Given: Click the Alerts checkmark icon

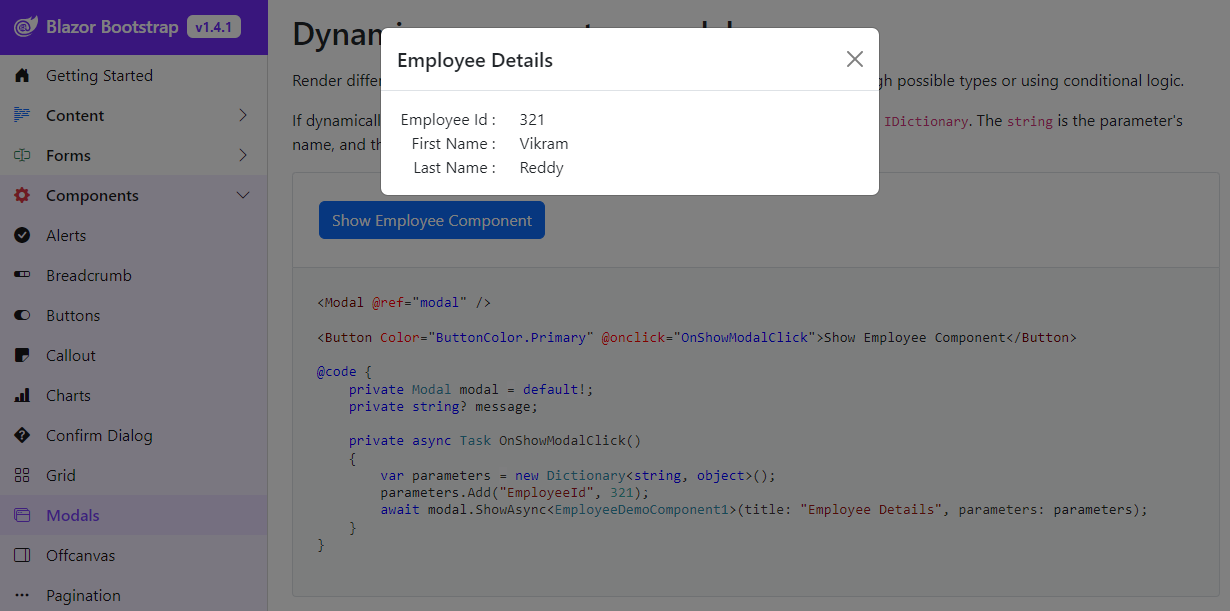Looking at the screenshot, I should (22, 235).
